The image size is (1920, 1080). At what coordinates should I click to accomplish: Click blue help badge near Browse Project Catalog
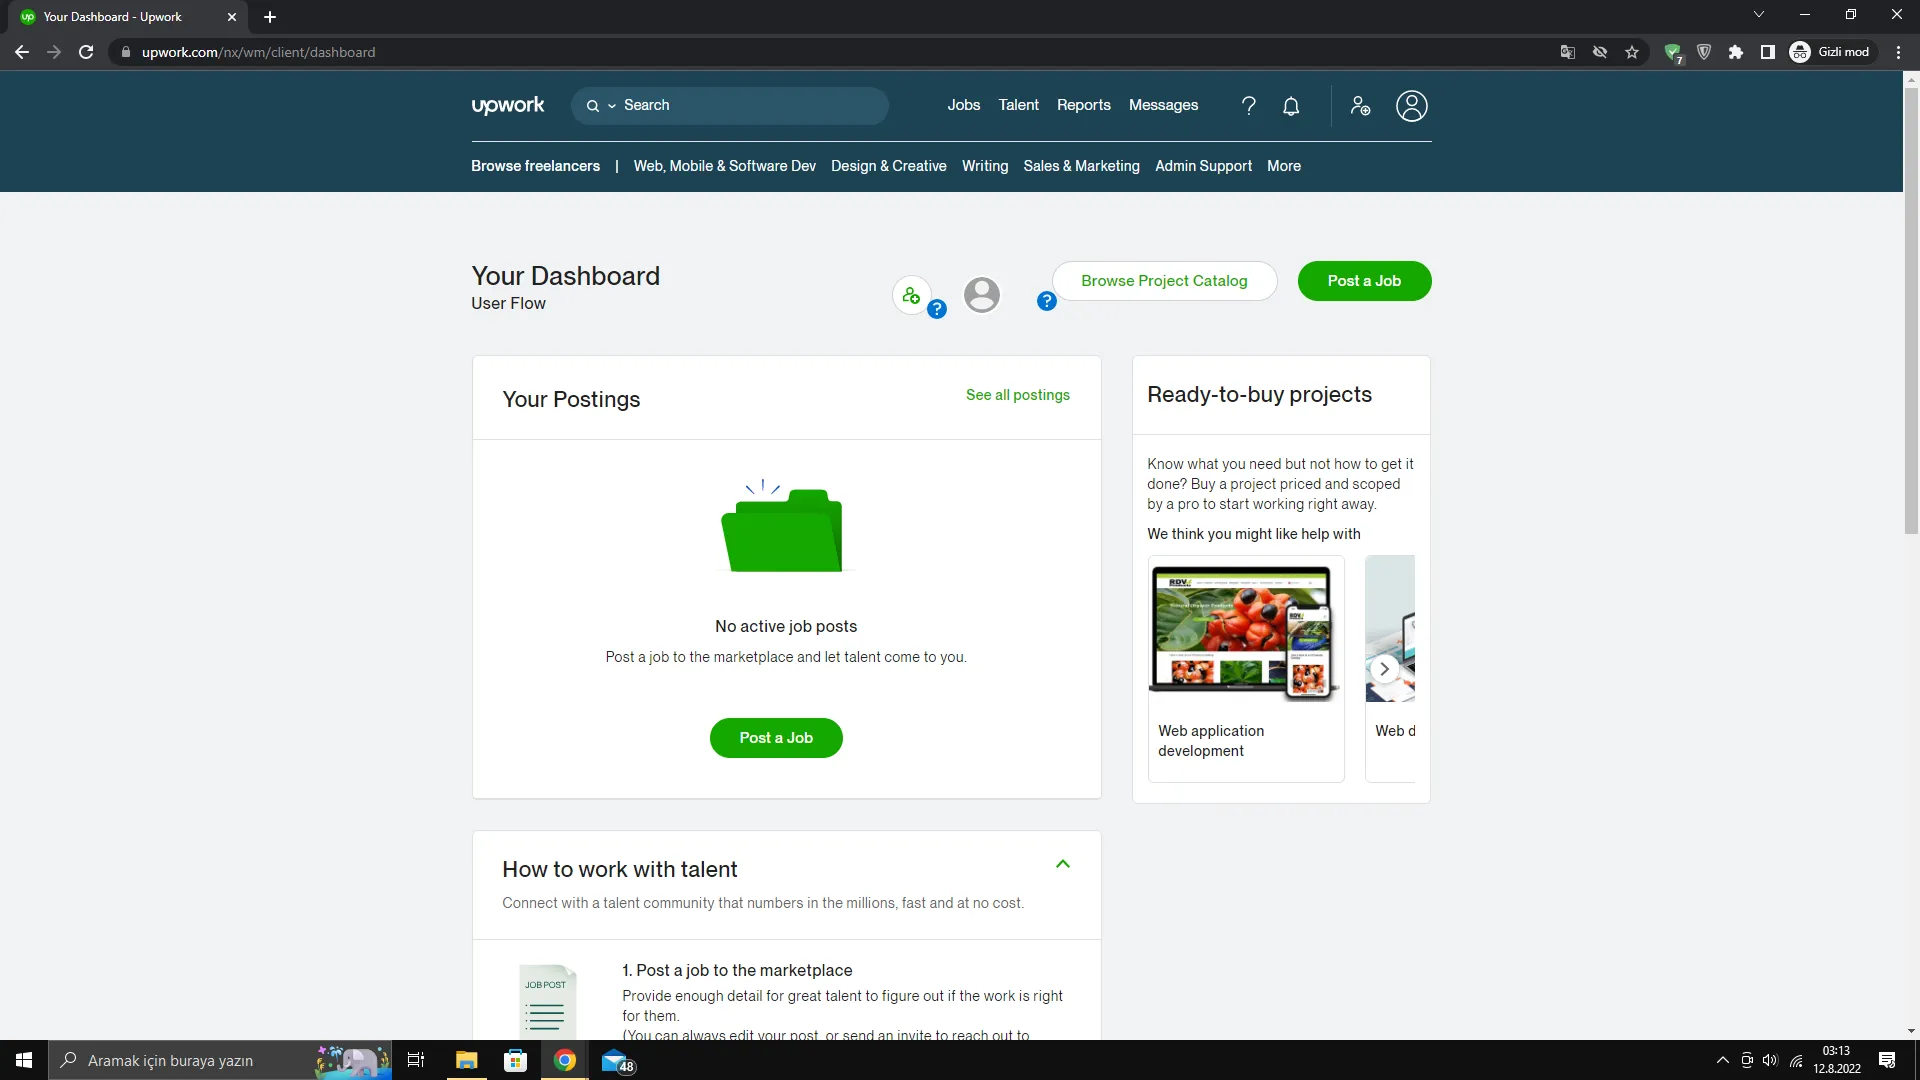coord(1046,301)
